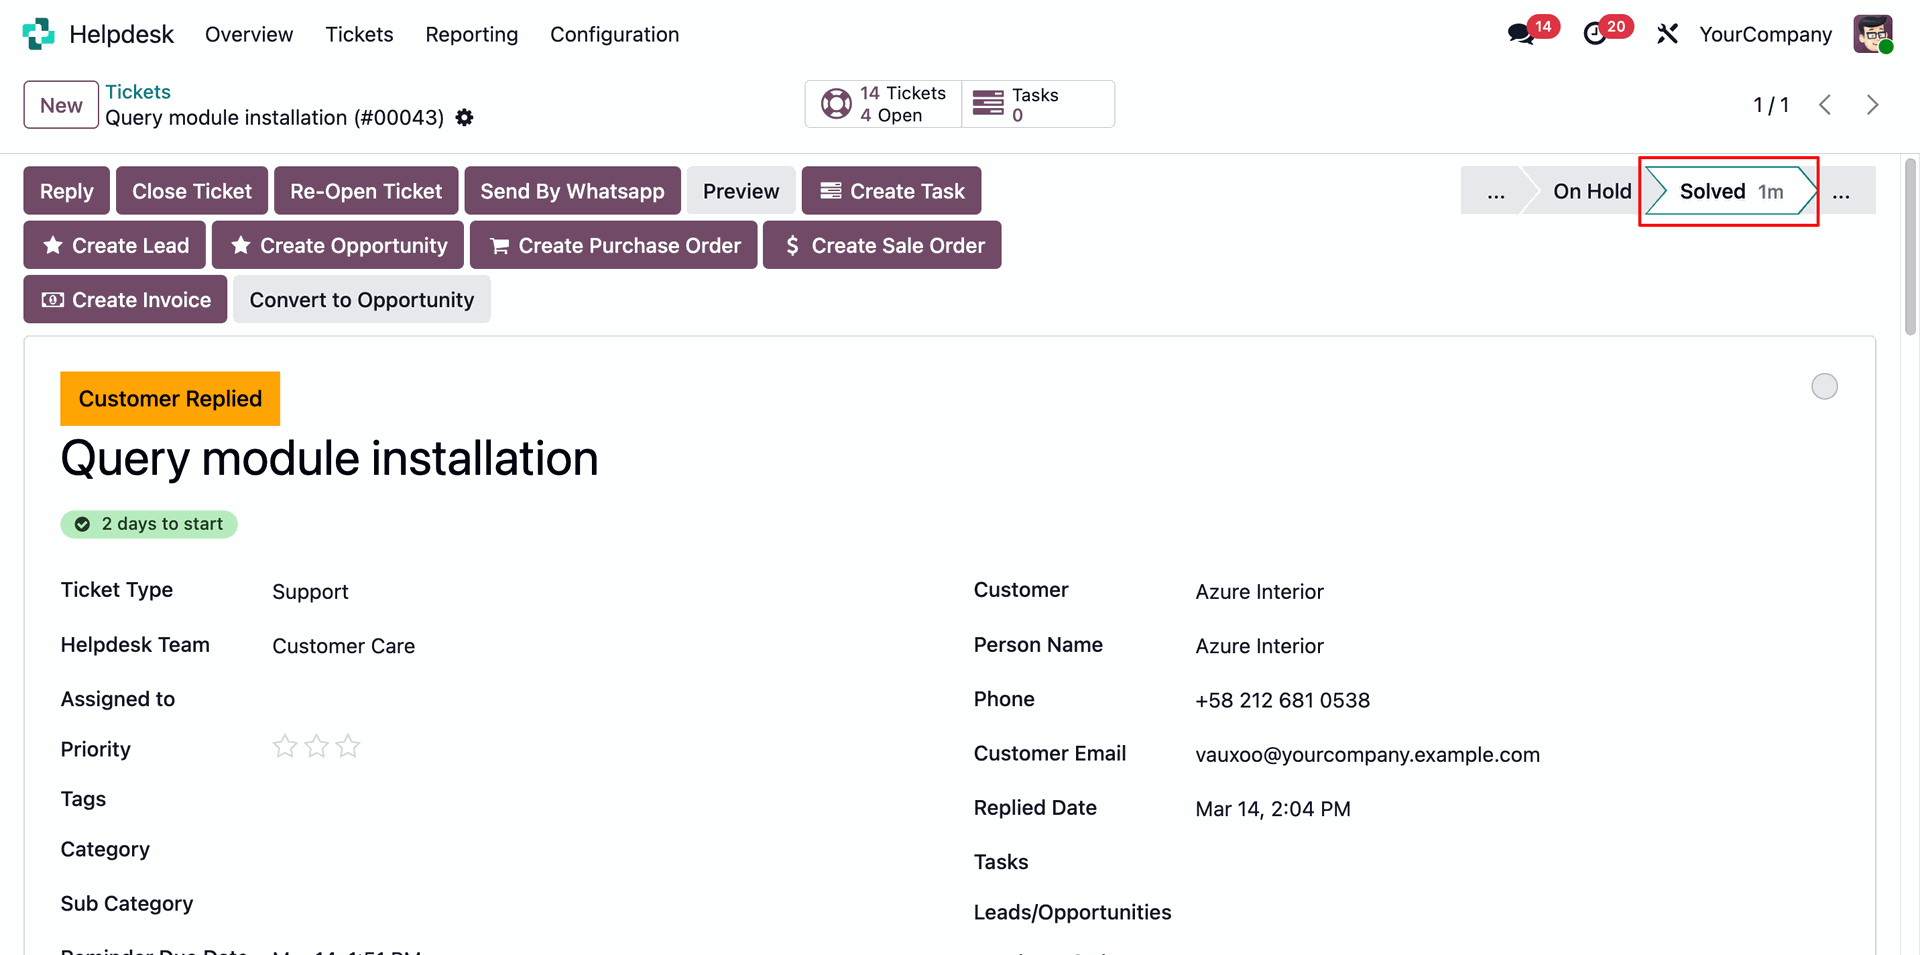Open the conversations chat icon
The width and height of the screenshot is (1920, 955).
coord(1521,34)
